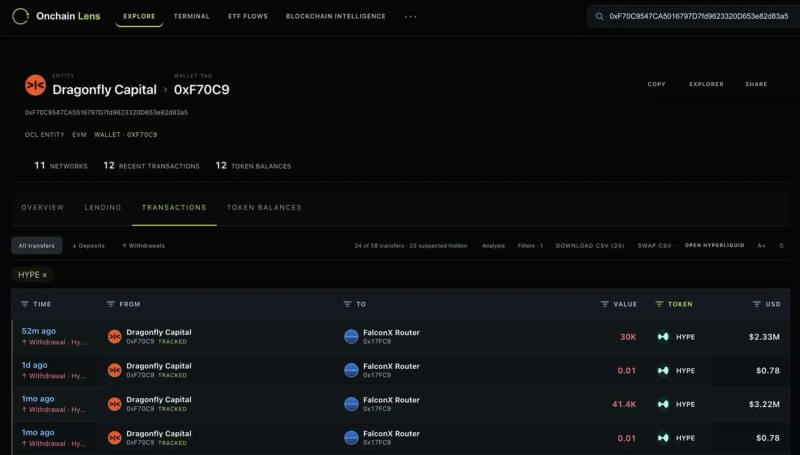This screenshot has width=800, height=455.
Task: Click the 1d ago timestamp link
Action: click(x=35, y=365)
